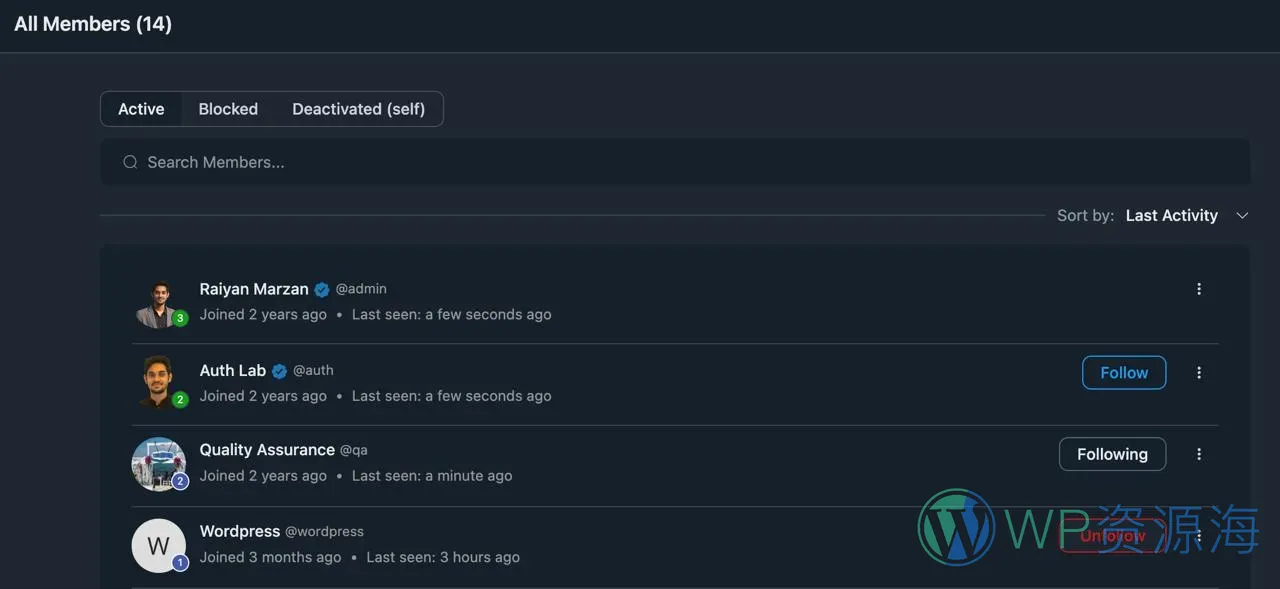The image size is (1280, 589).
Task: Open Raiyan Marzan's profile name link
Action: point(254,289)
